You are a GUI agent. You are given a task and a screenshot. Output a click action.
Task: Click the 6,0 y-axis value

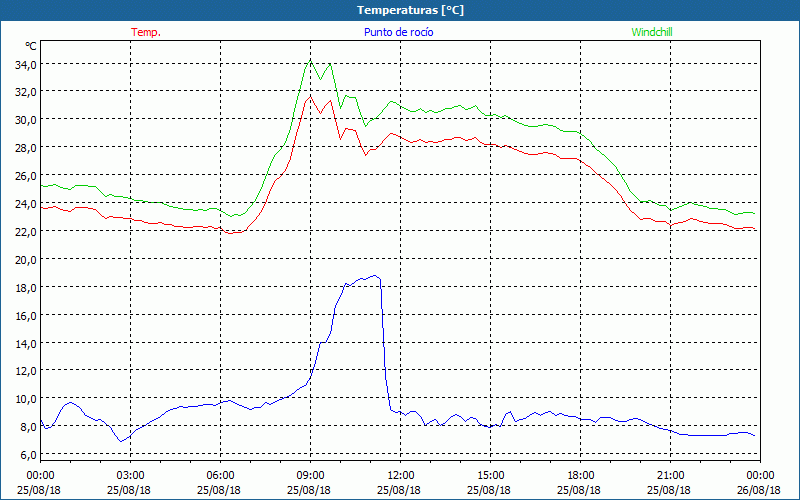pyautogui.click(x=28, y=455)
